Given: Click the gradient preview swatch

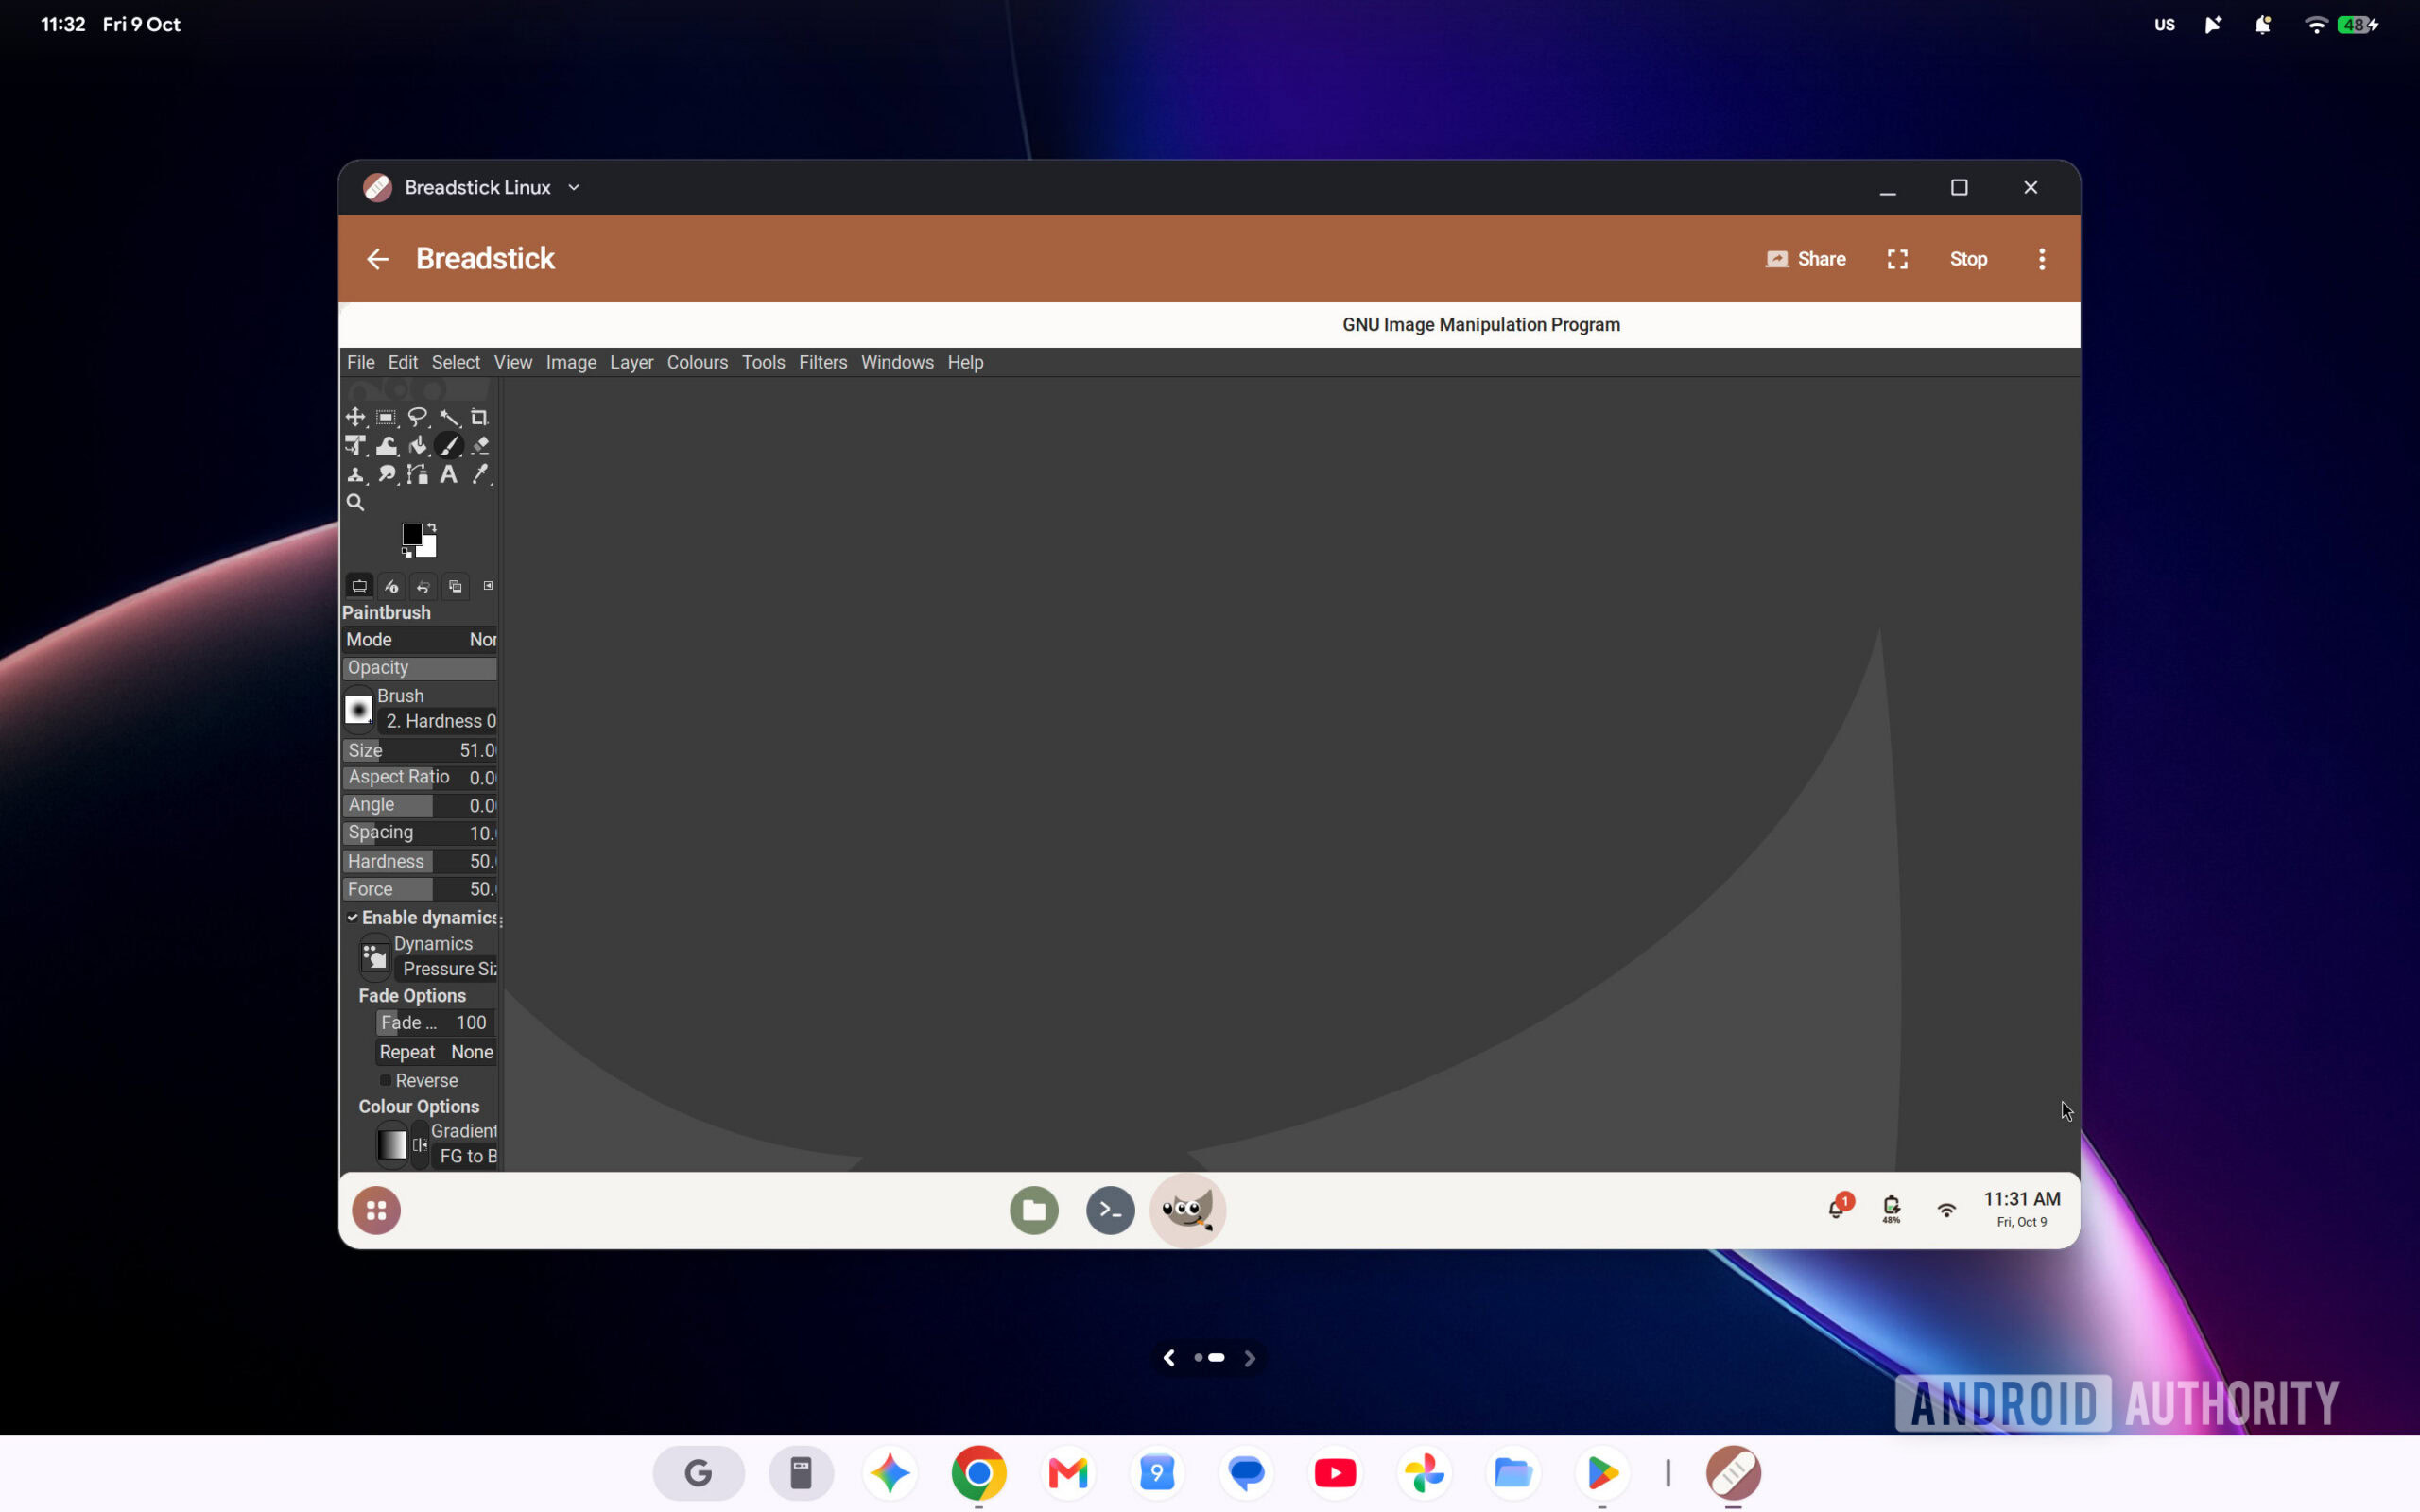Looking at the screenshot, I should coord(391,1145).
